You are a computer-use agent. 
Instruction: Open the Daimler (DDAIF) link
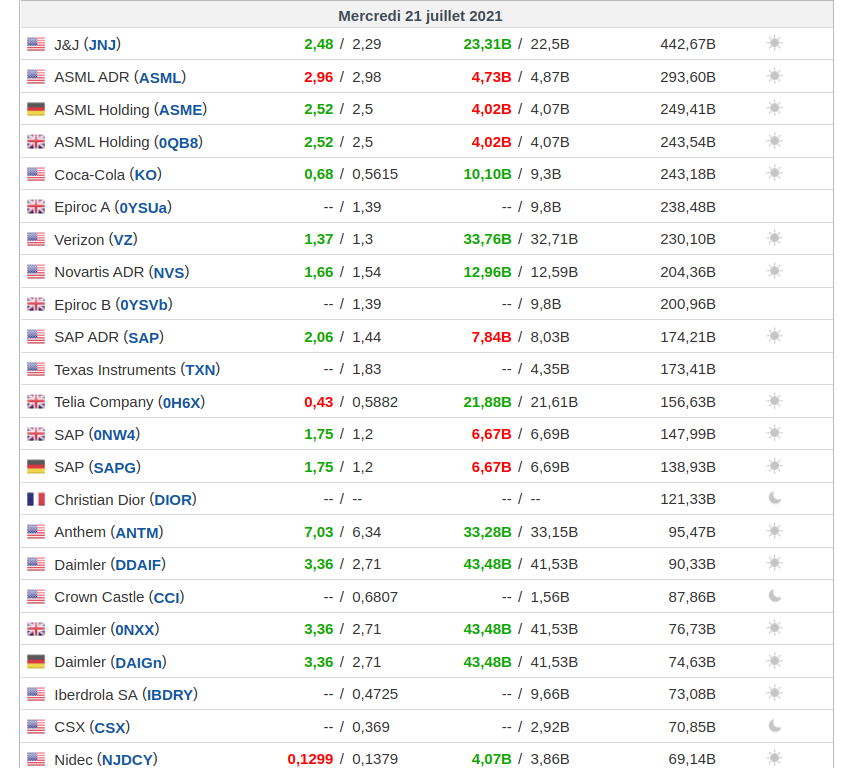tap(138, 565)
